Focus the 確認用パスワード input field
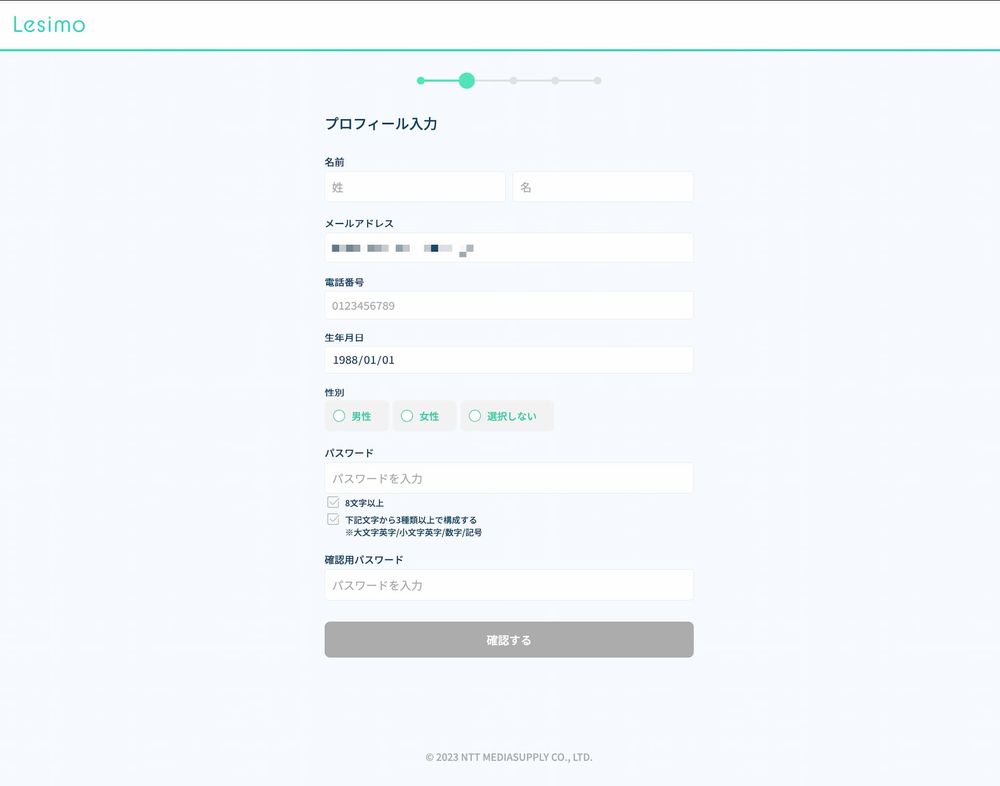 pyautogui.click(x=508, y=585)
